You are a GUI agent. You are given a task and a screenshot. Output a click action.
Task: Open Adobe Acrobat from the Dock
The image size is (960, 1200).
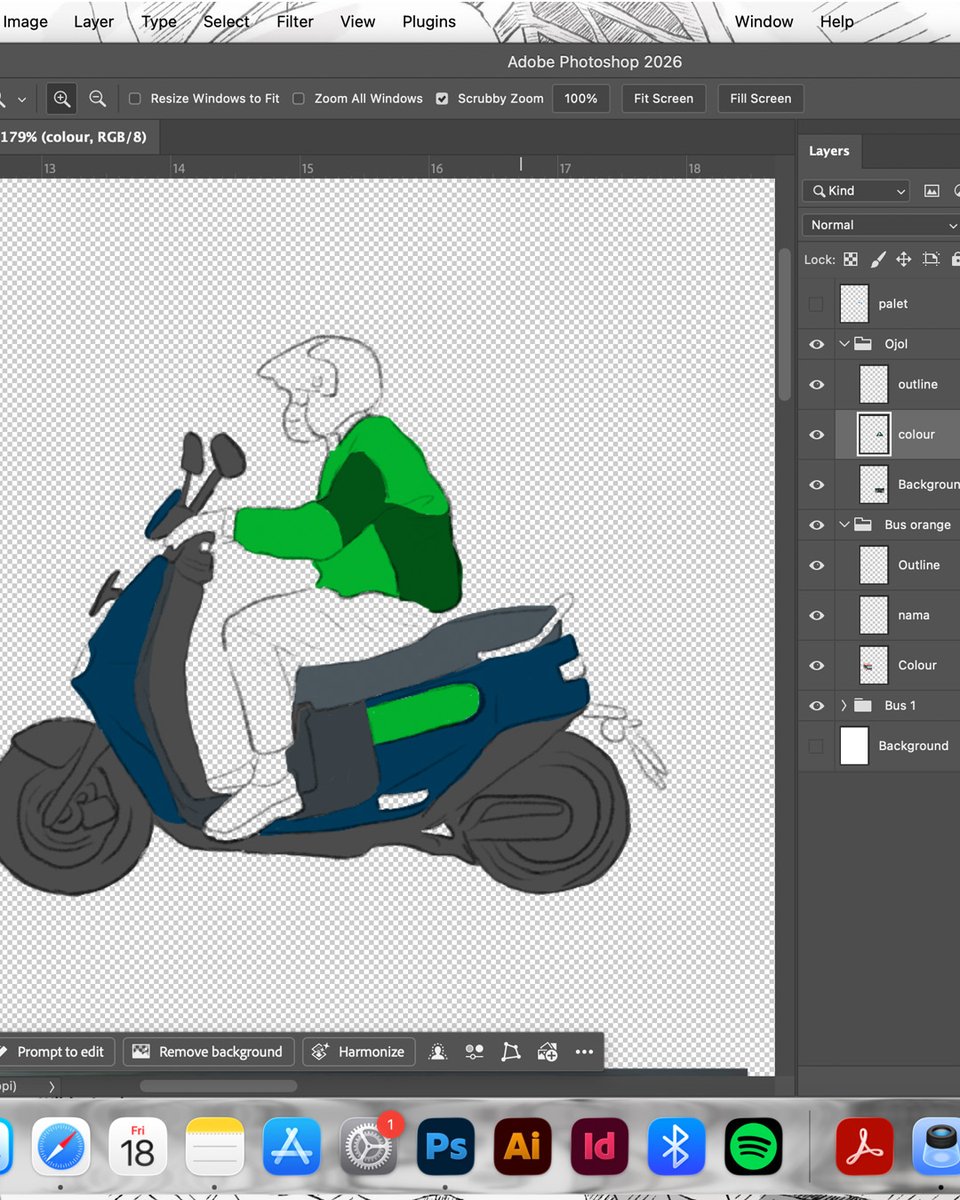click(864, 1146)
